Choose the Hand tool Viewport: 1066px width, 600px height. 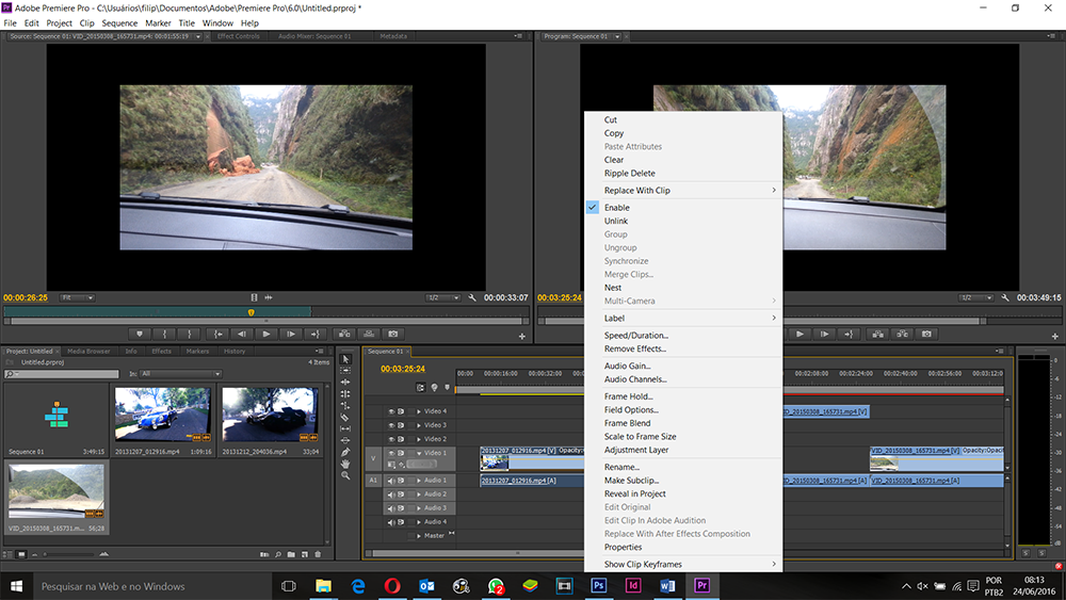[x=345, y=464]
